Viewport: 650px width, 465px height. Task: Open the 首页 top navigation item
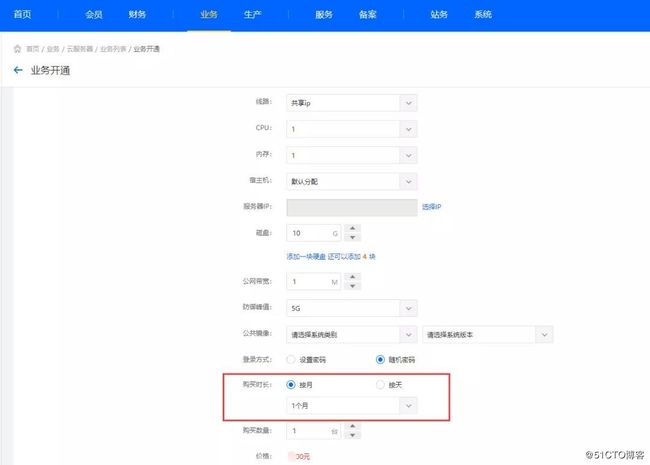(x=22, y=15)
